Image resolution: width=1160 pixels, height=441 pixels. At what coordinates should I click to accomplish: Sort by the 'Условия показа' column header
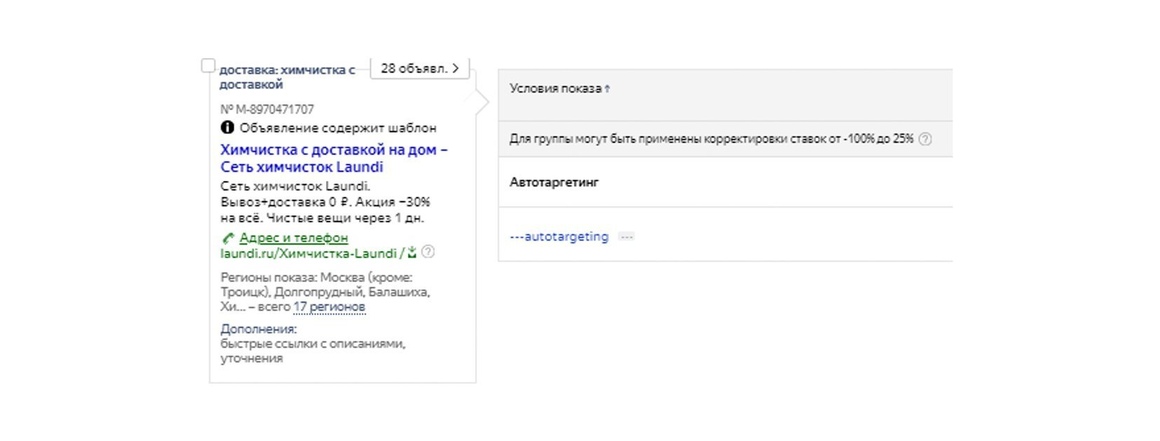[556, 89]
